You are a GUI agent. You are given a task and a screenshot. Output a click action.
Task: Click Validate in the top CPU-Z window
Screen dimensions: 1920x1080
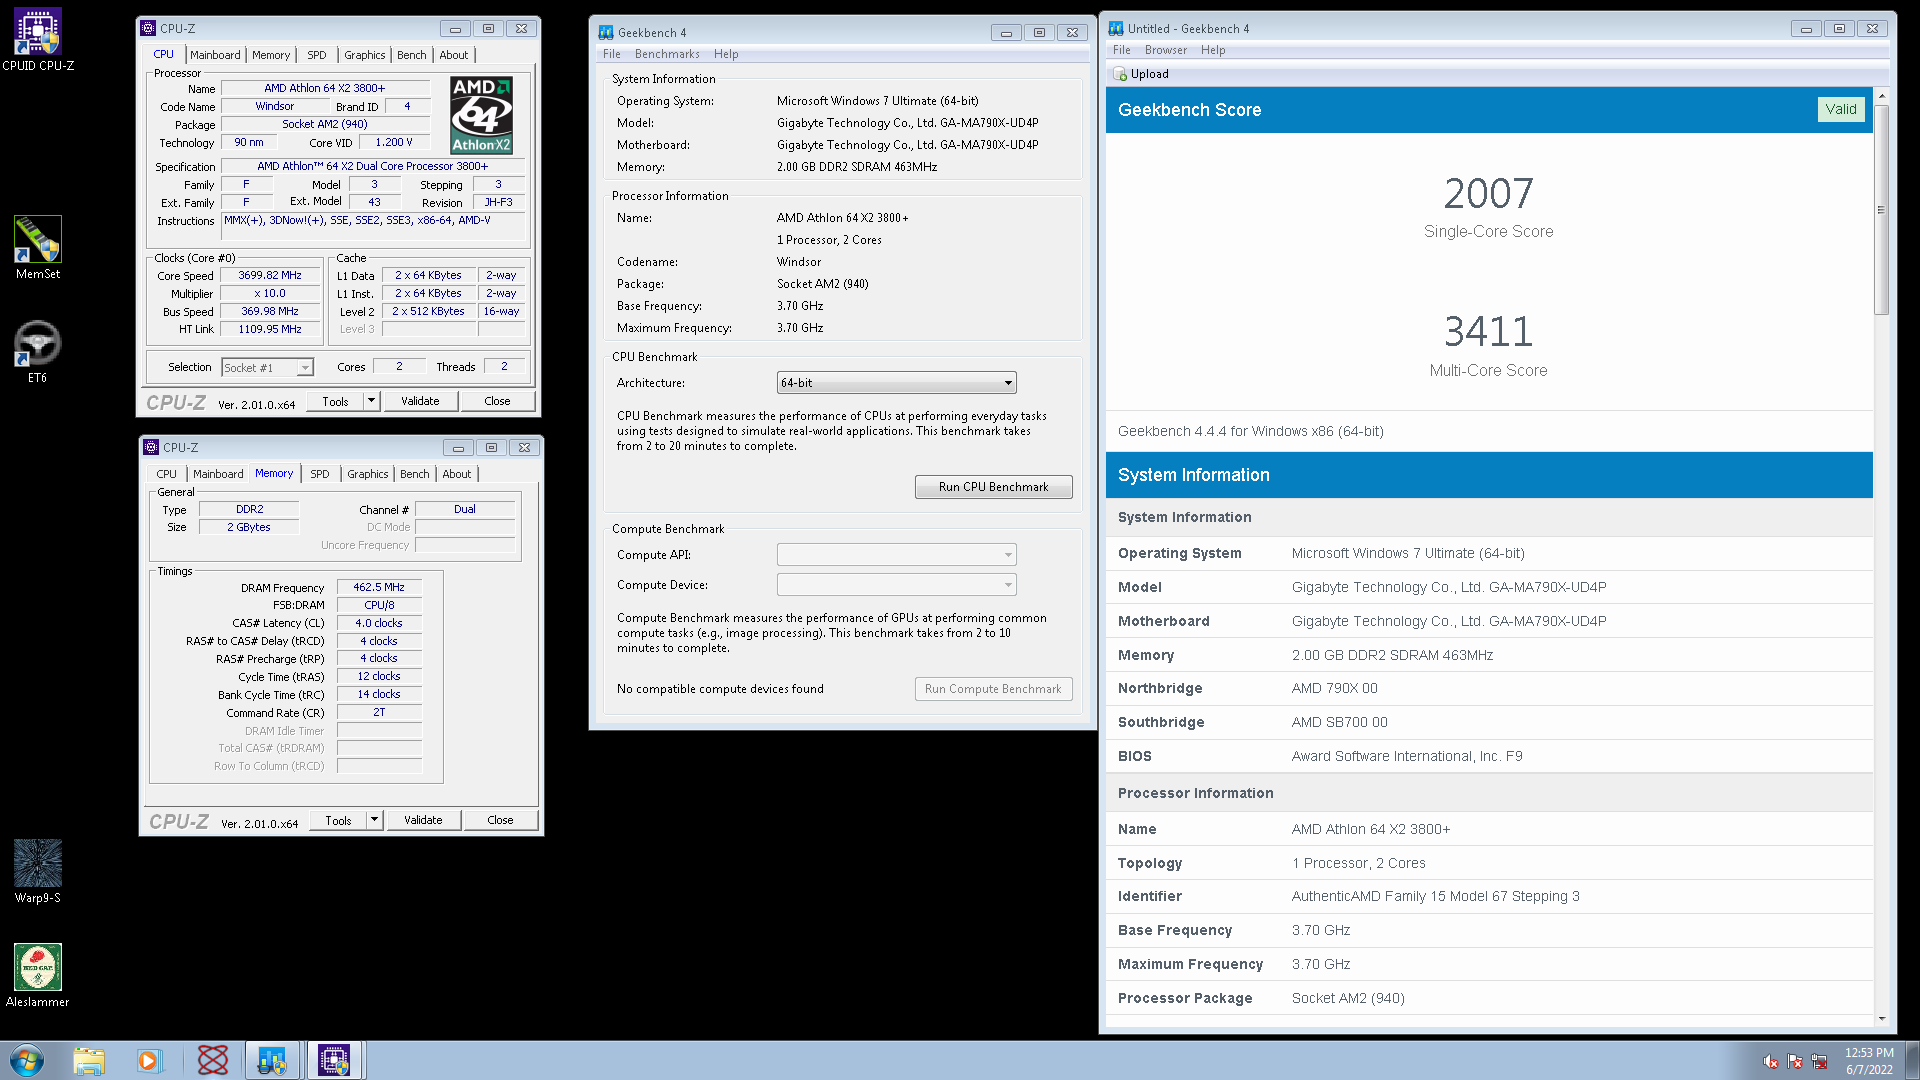420,401
